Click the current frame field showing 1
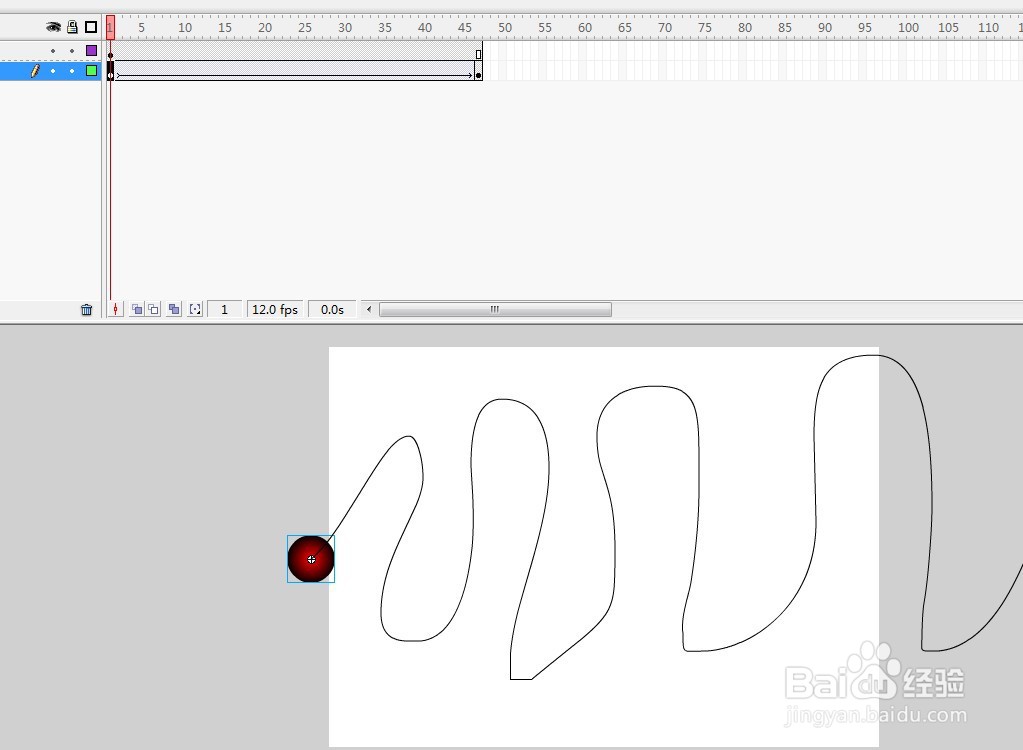 point(224,309)
